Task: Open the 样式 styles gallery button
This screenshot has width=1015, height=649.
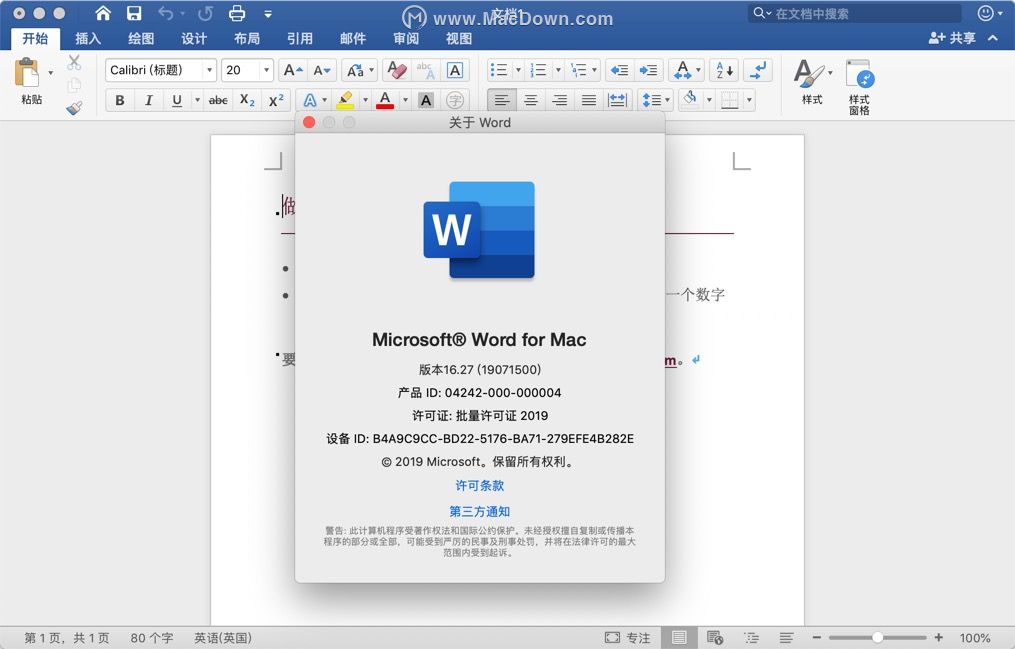Action: 812,82
